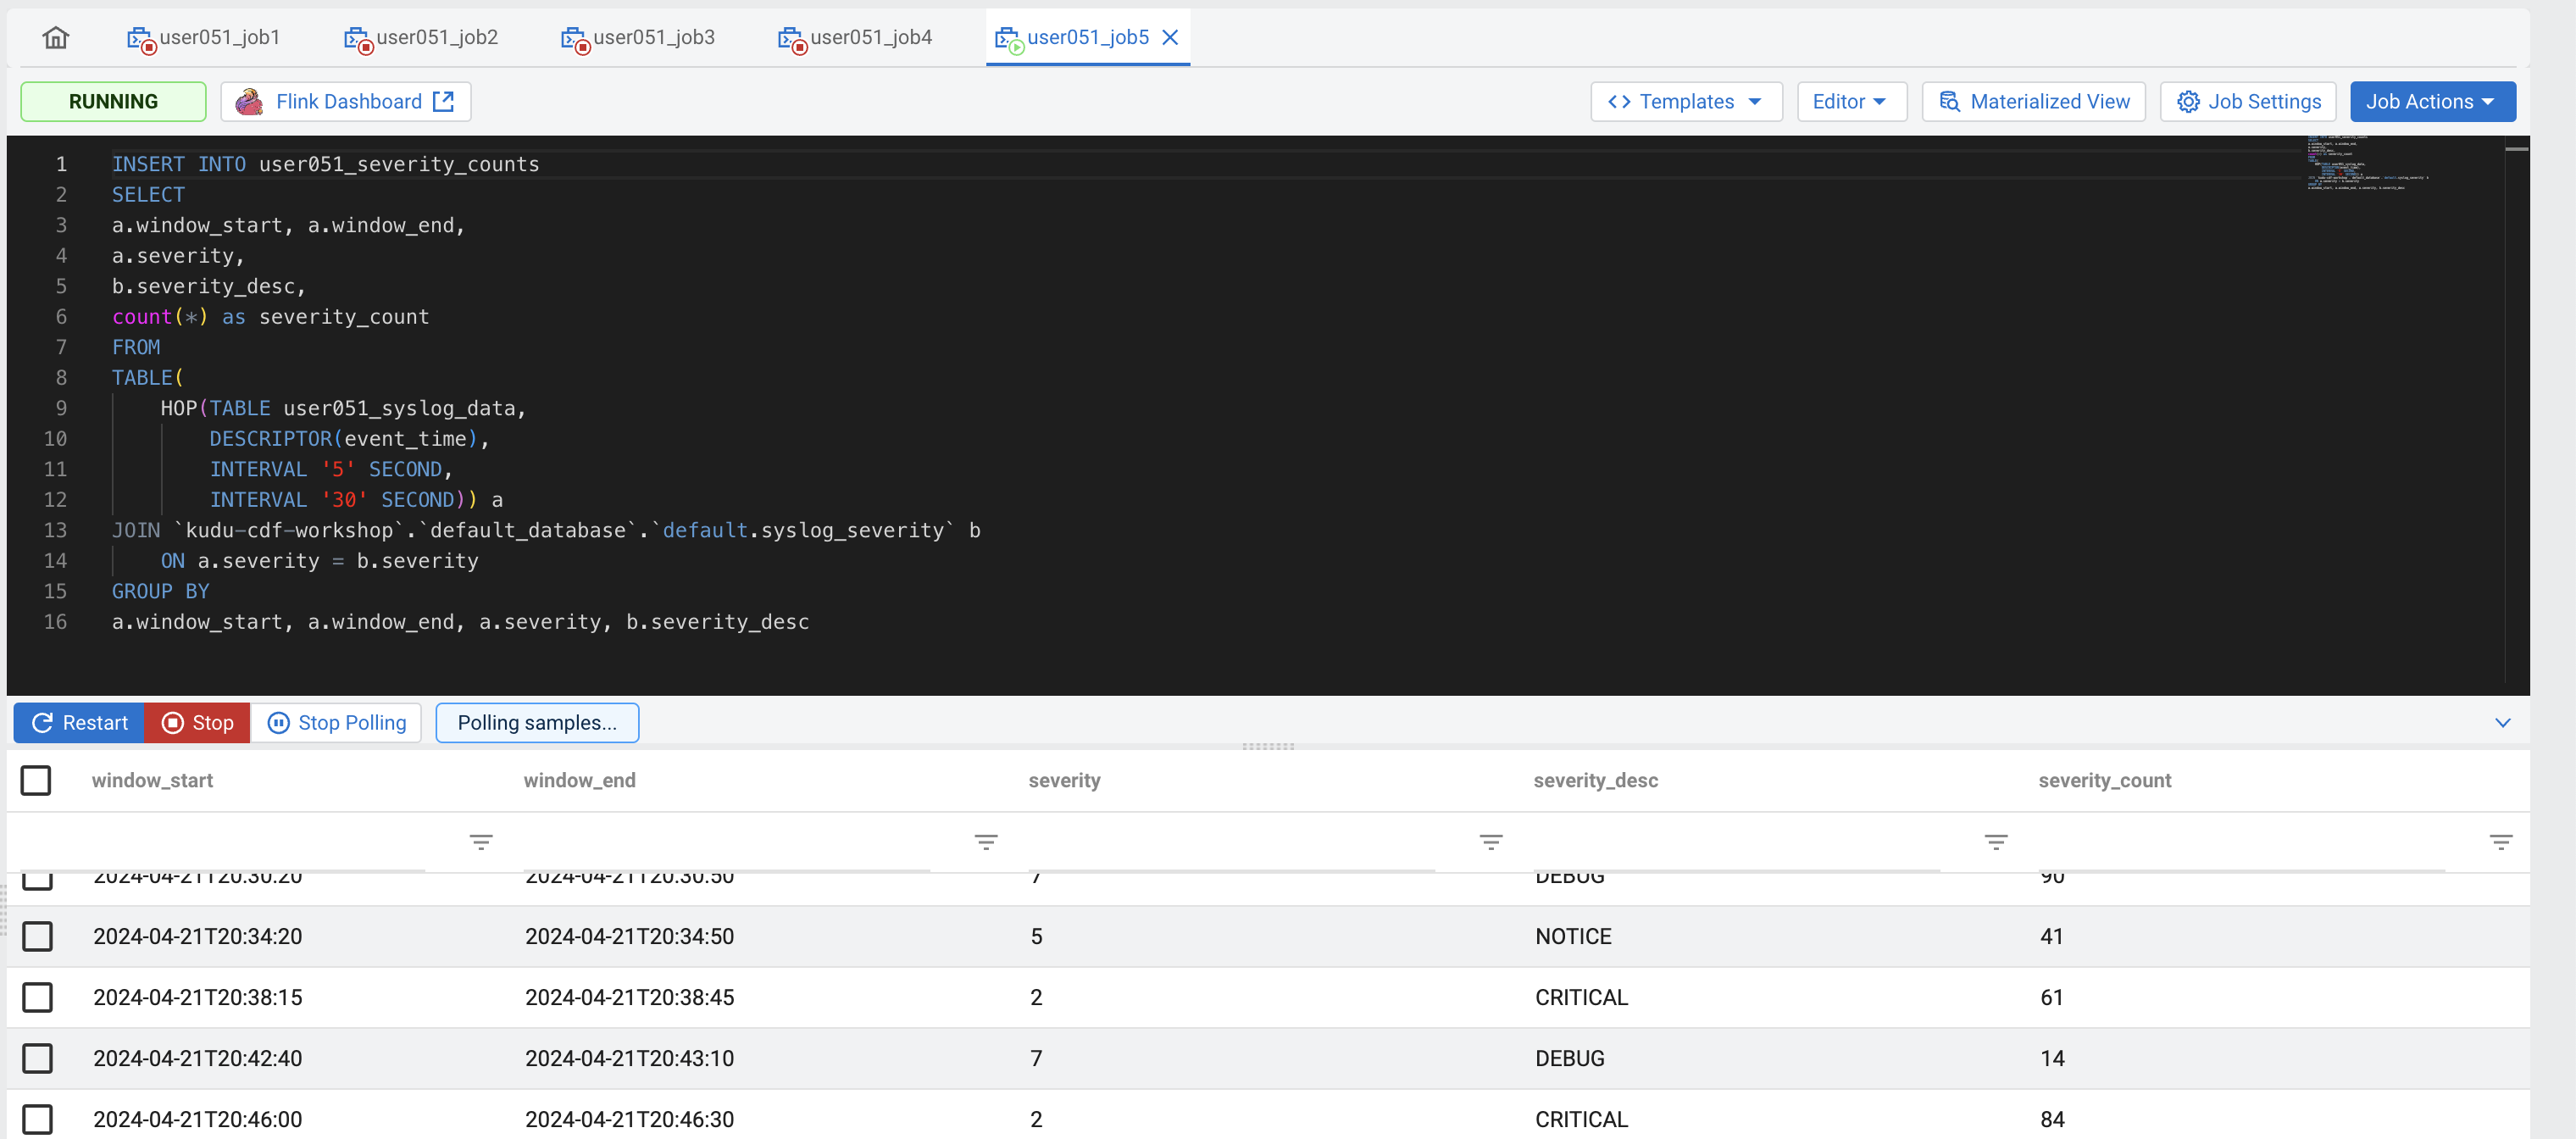2576x1139 pixels.
Task: Click the filter icon under window_start column
Action: click(x=481, y=842)
